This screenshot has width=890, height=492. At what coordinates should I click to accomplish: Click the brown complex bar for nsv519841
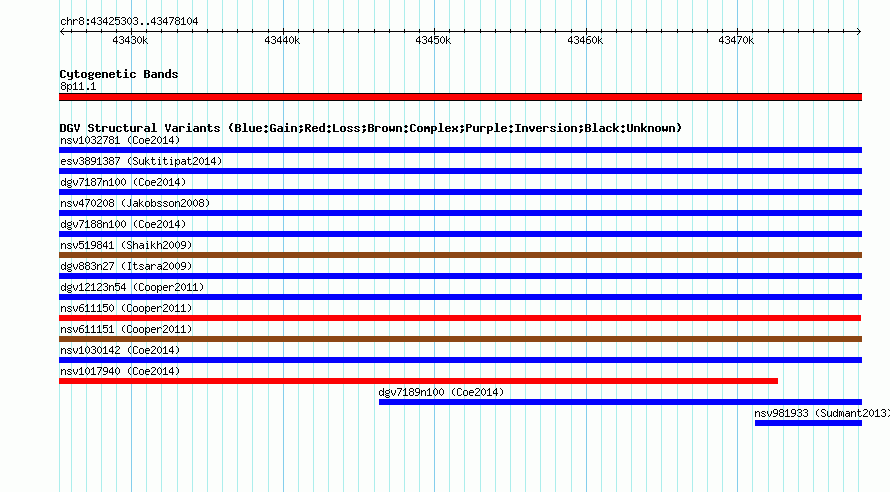coord(460,255)
